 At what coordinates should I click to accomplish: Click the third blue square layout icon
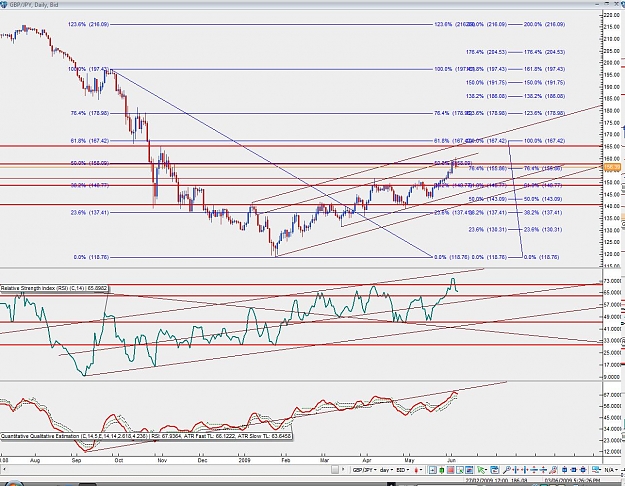tap(583, 470)
